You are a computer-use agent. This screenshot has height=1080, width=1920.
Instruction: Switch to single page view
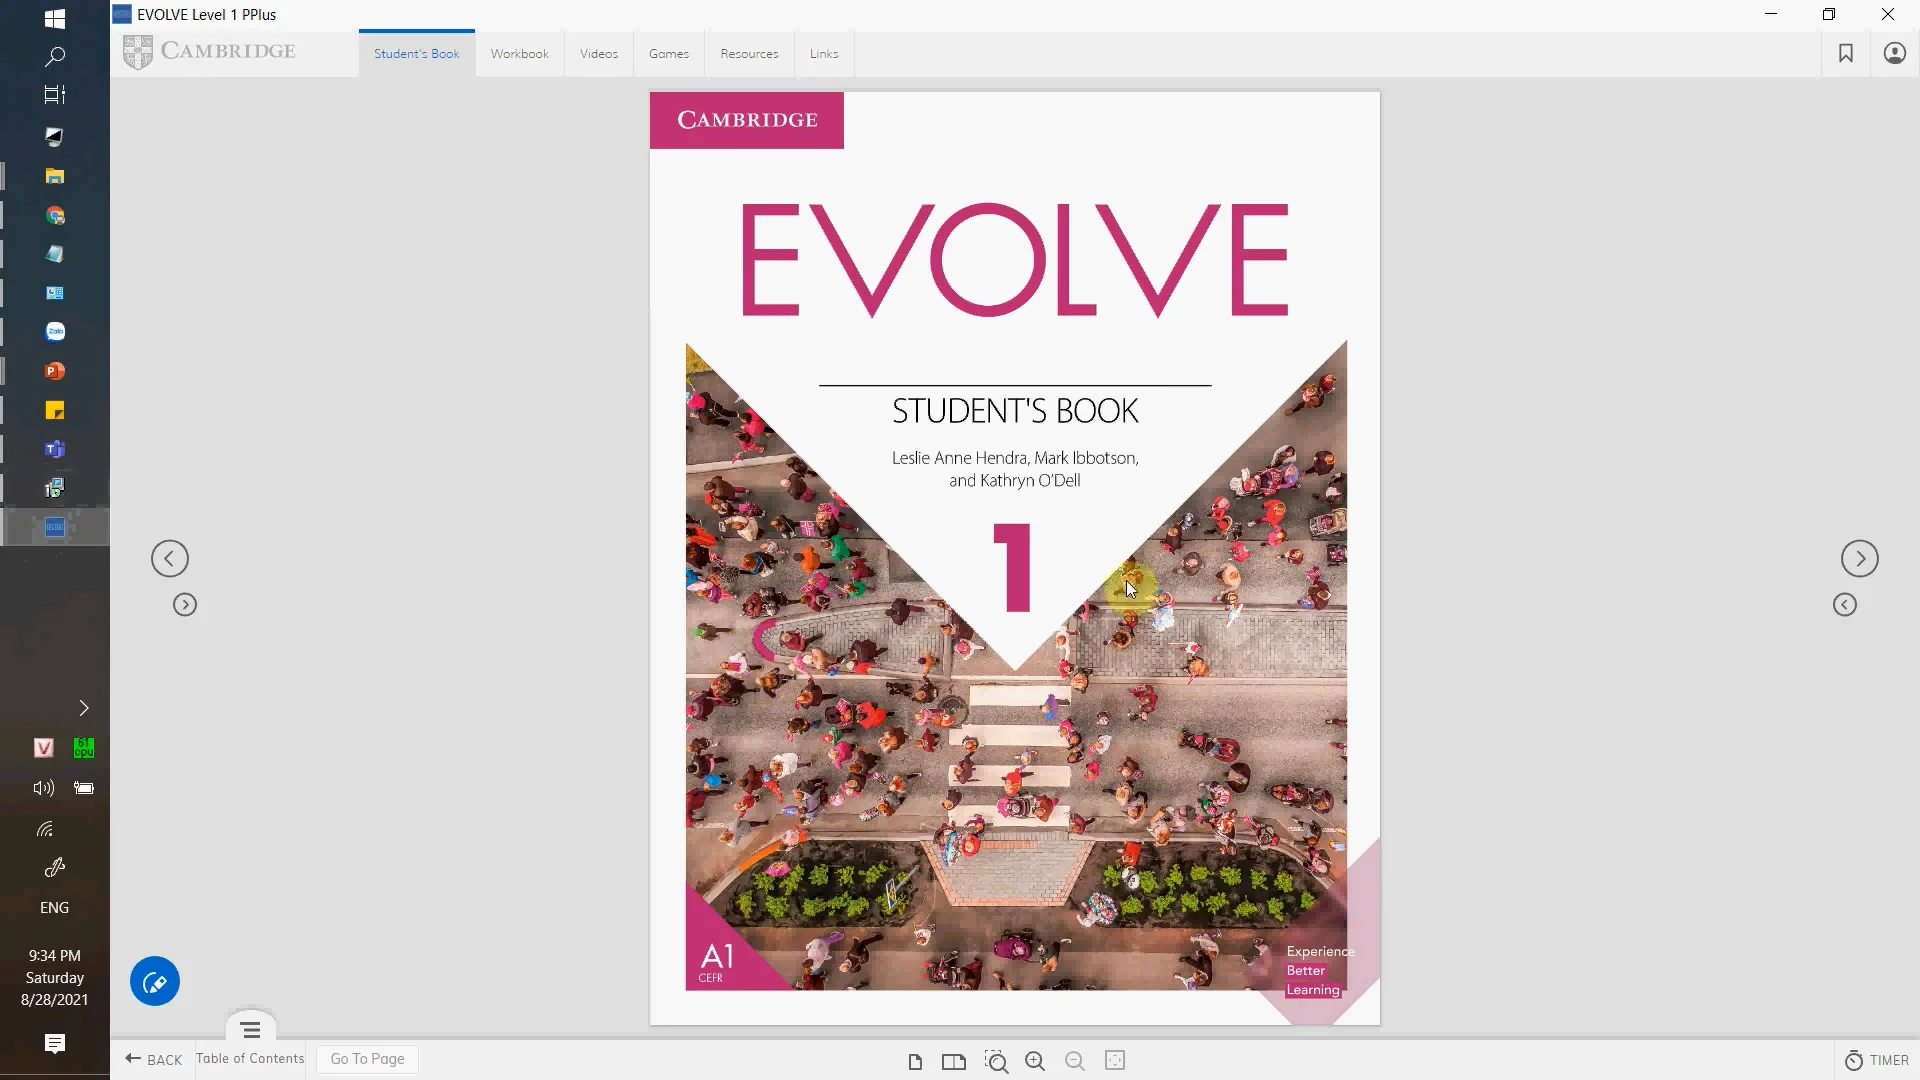915,1061
